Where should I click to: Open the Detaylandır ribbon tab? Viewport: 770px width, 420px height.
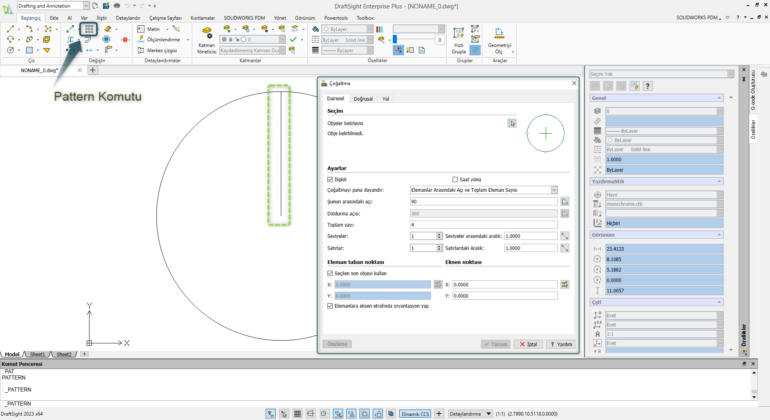coord(128,18)
